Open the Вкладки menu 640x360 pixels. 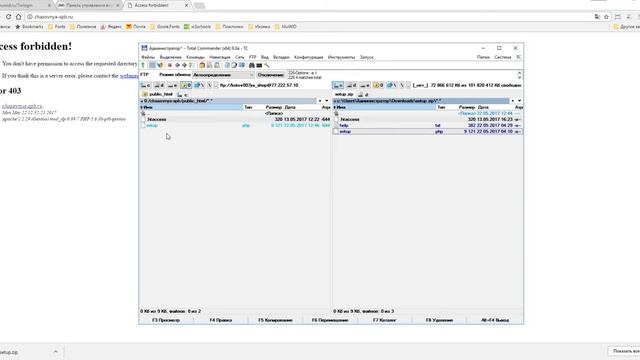(281, 57)
